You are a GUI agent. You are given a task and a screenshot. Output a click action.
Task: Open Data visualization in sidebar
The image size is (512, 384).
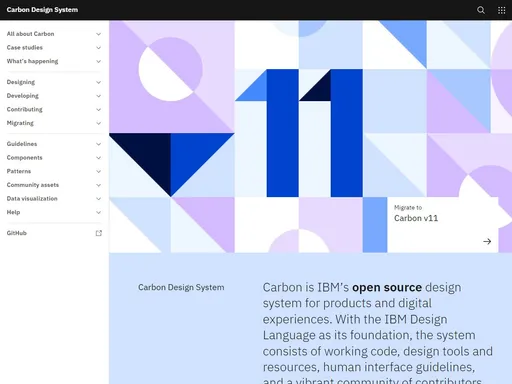(54, 199)
